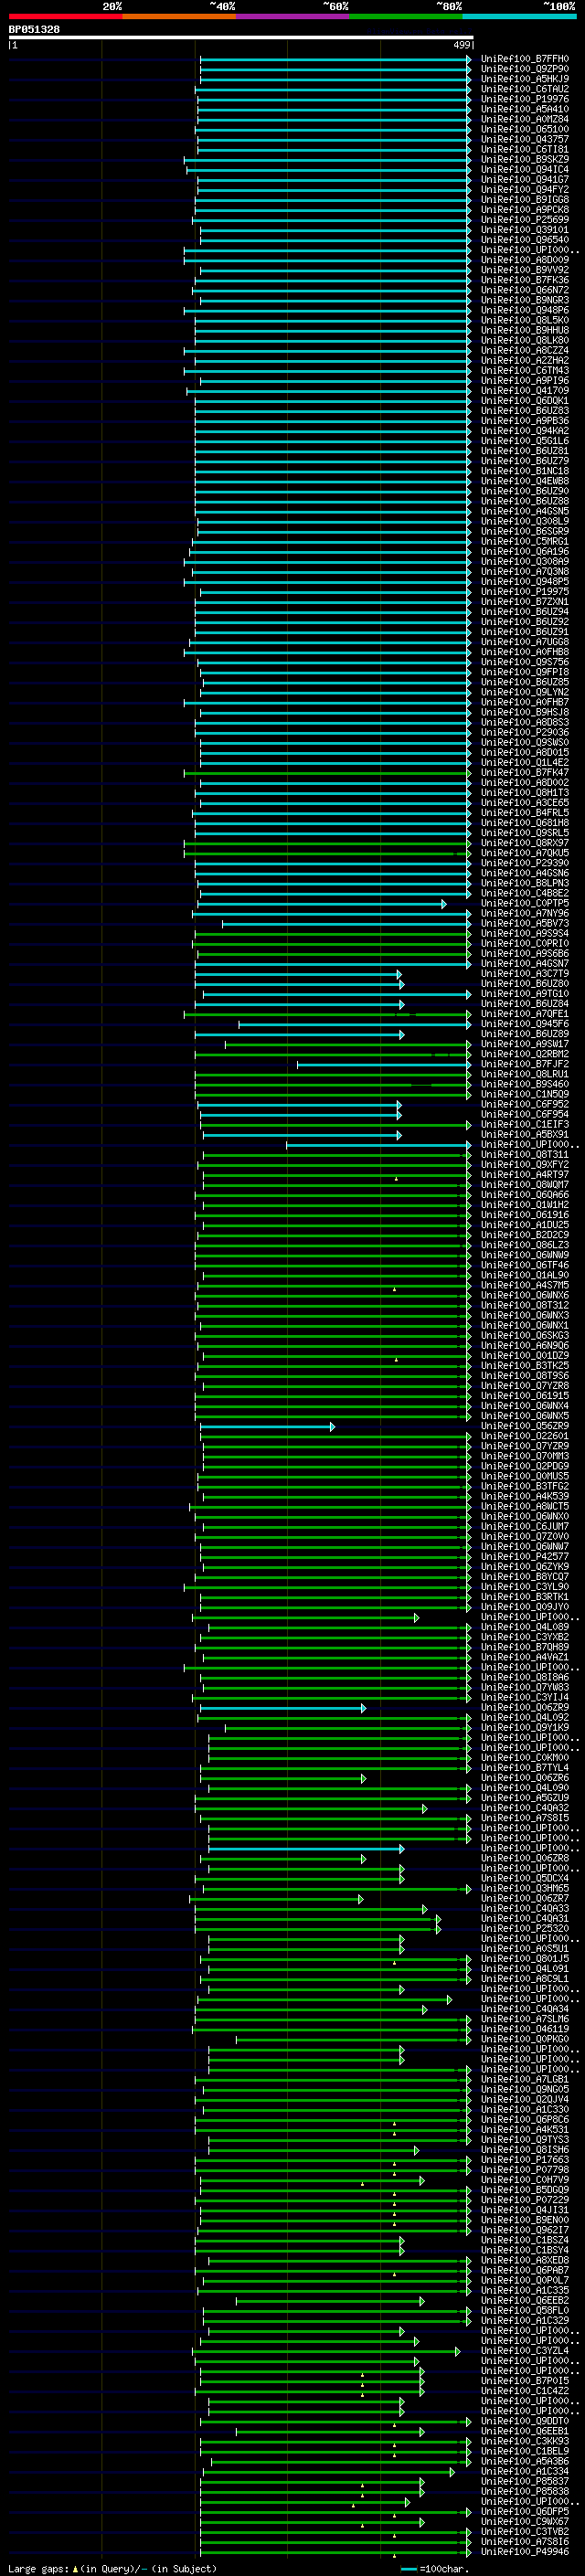Select the UniRef100_B7FK36 label
The width and height of the screenshot is (585, 2576).
pyautogui.click(x=524, y=280)
